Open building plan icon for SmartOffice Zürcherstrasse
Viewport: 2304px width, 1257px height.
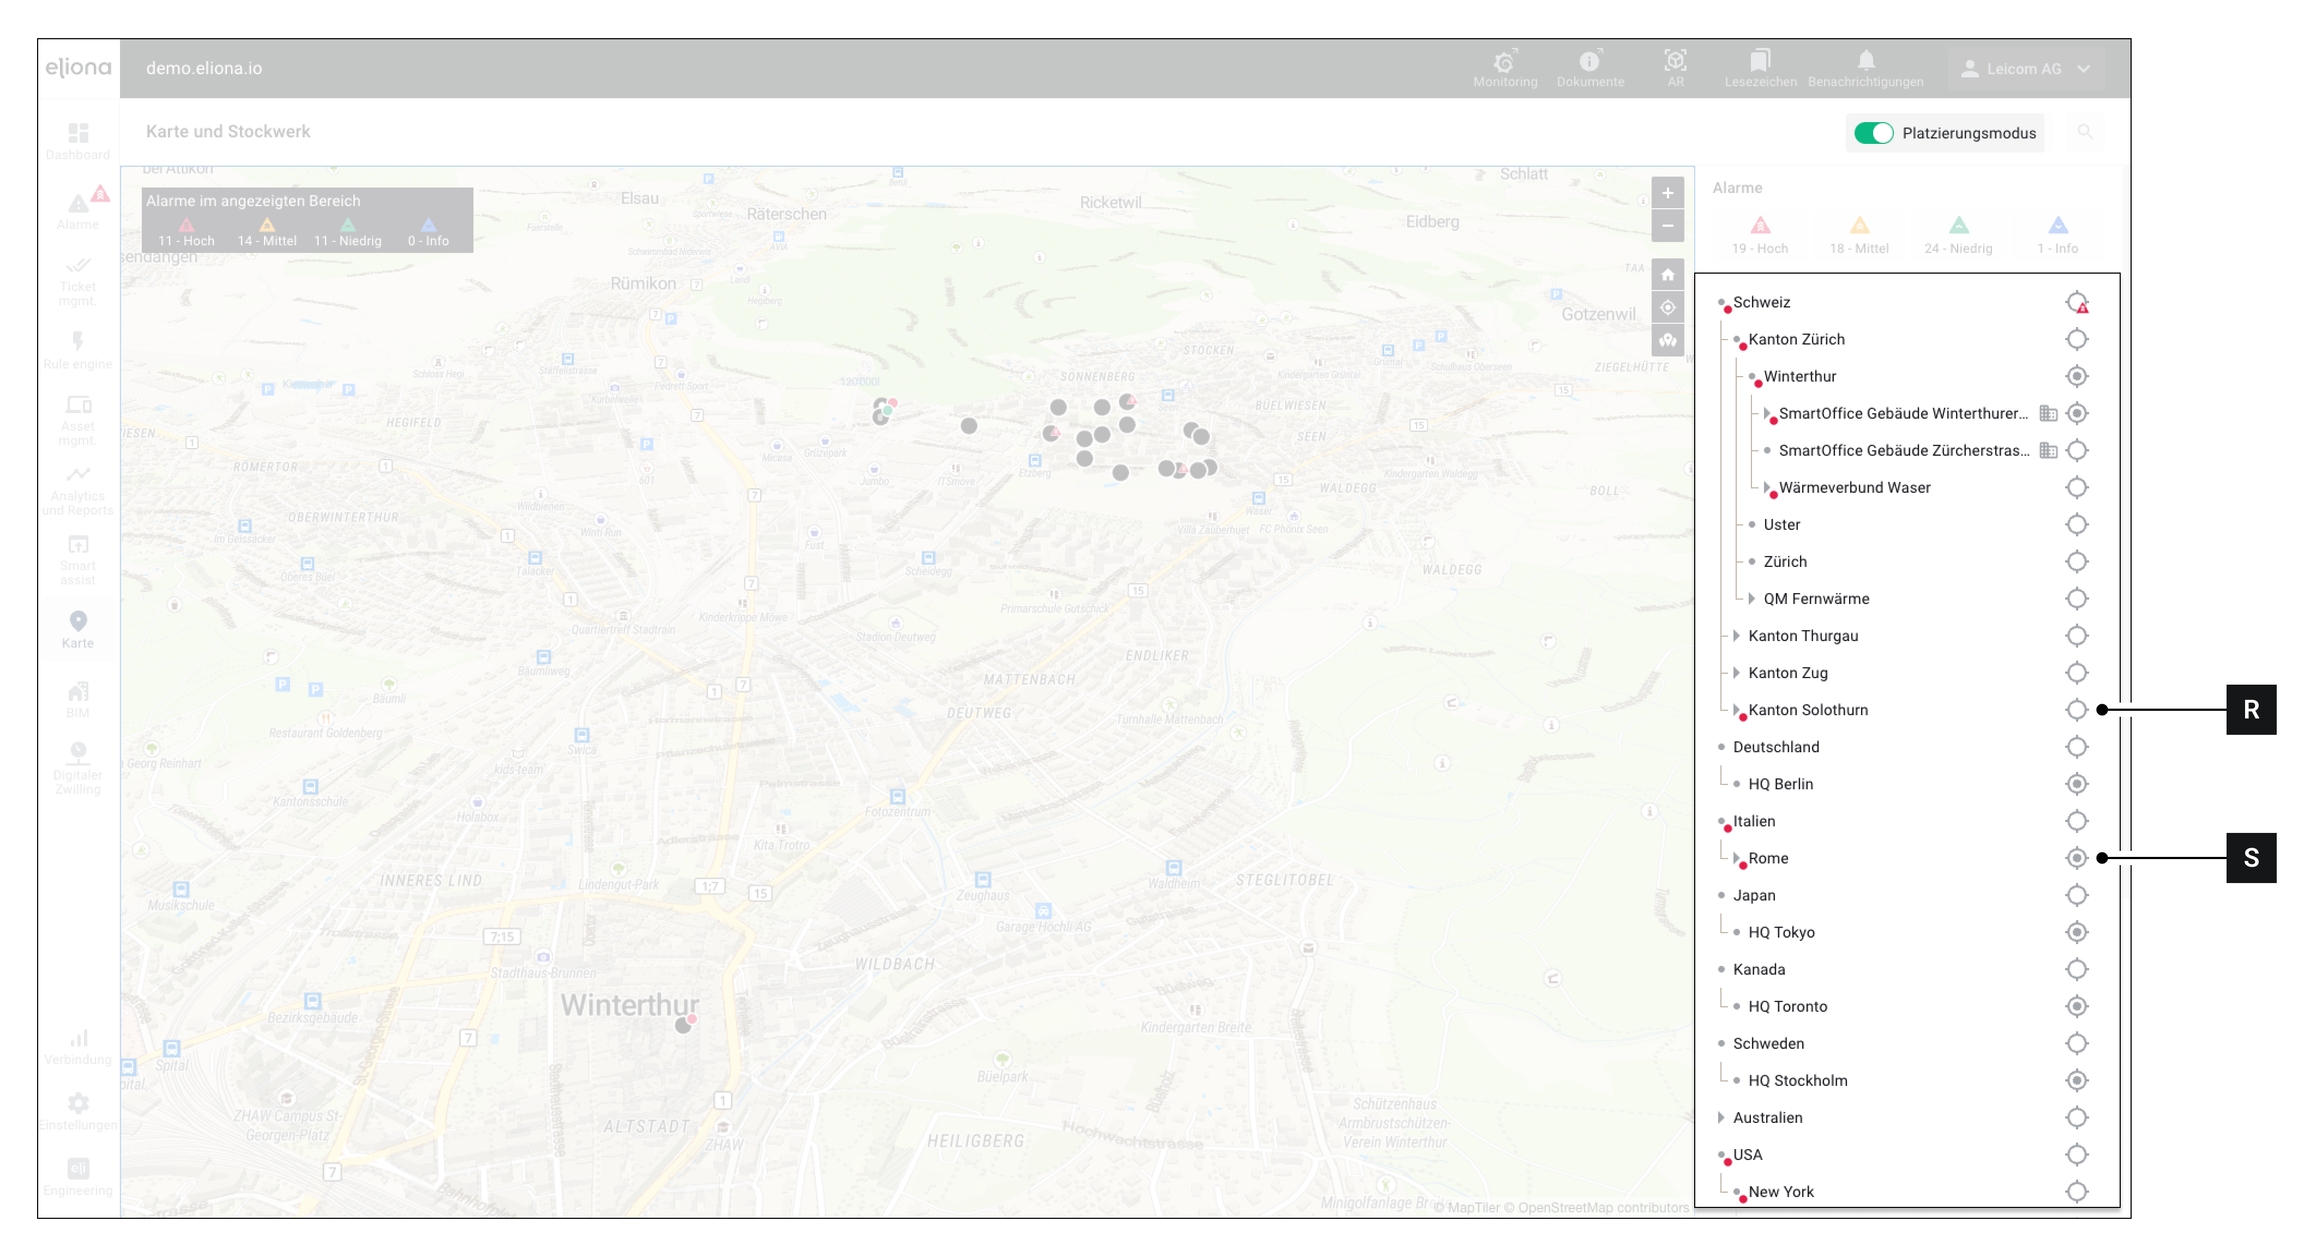point(2048,451)
